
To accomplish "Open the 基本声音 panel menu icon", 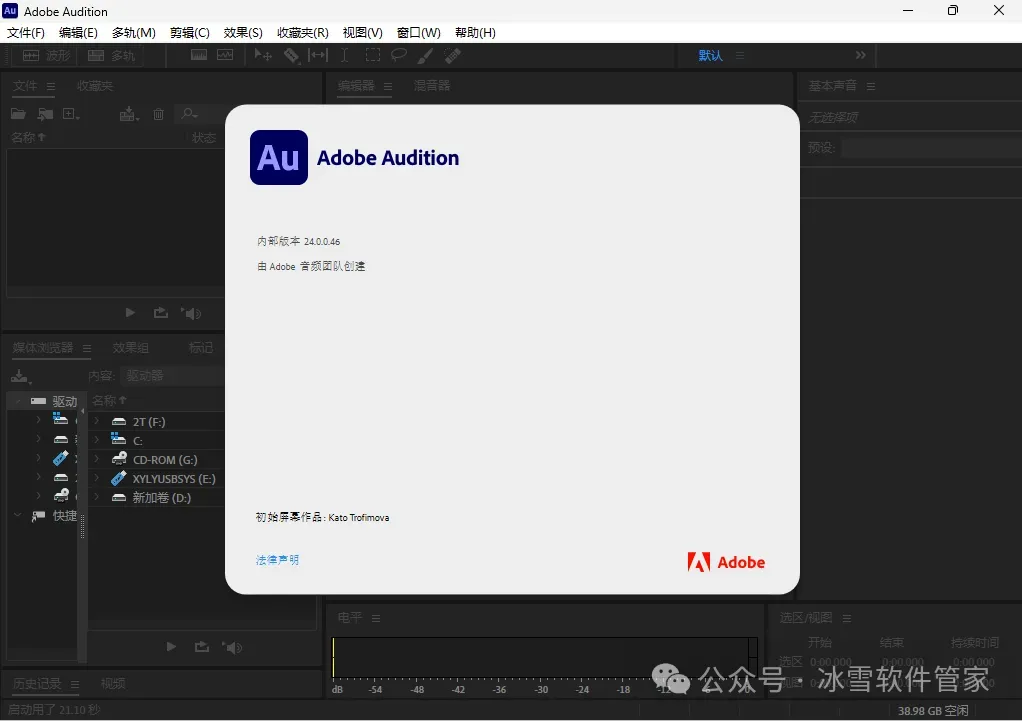I will pyautogui.click(x=871, y=86).
